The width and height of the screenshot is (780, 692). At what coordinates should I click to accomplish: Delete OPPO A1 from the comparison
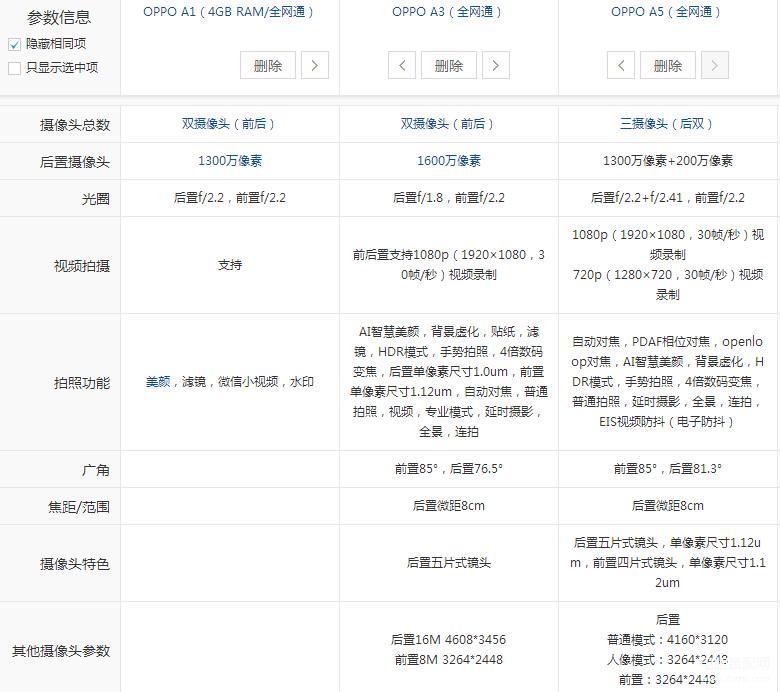click(268, 66)
